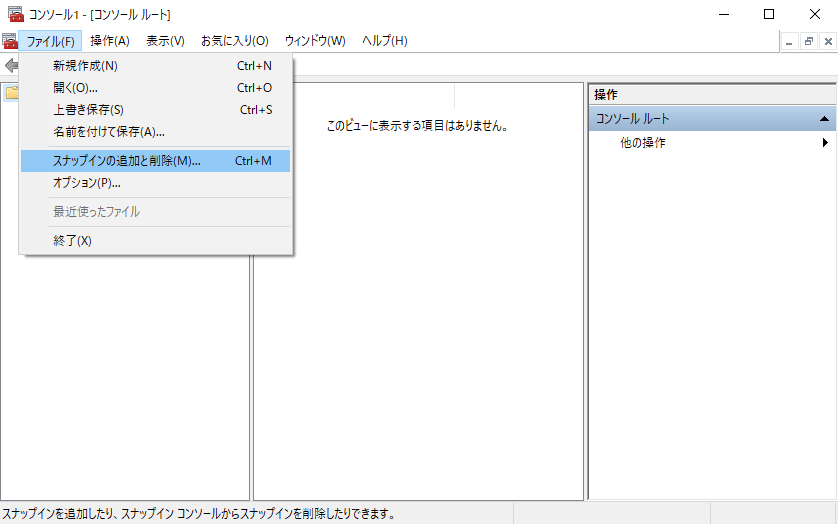Click the console document icon beside the ファイル menu
Viewport: 838px width, 524px height.
(10, 41)
